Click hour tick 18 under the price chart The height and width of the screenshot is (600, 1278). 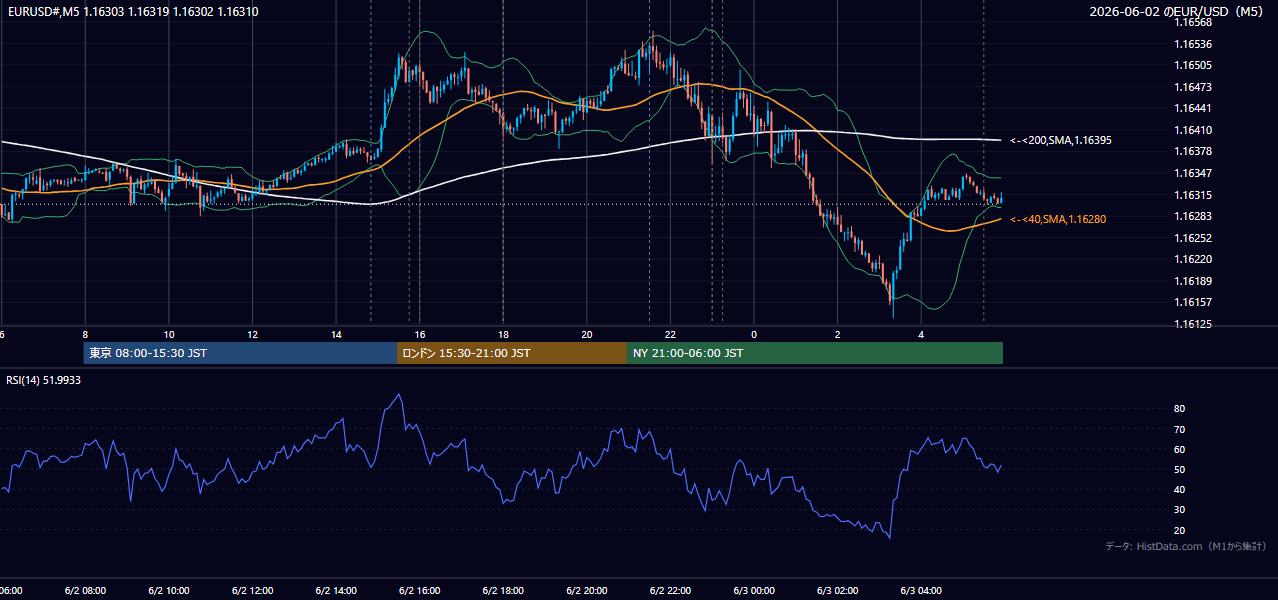503,334
